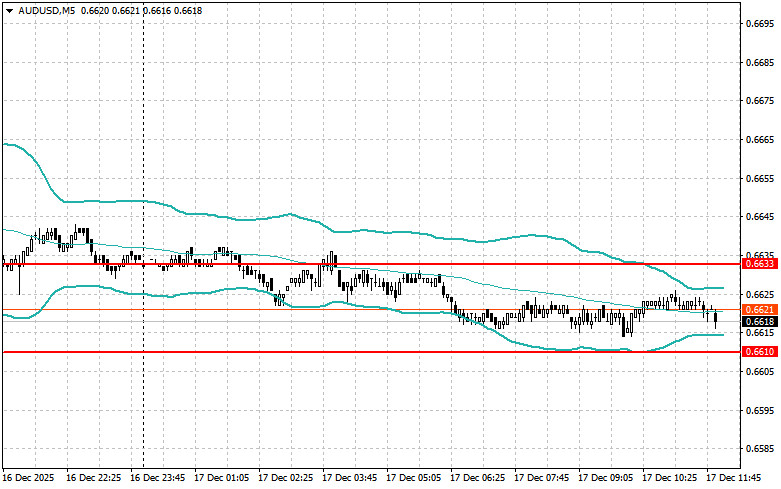Select the 16 Dec 23:45 time label
This screenshot has width=781, height=489.
[157, 478]
